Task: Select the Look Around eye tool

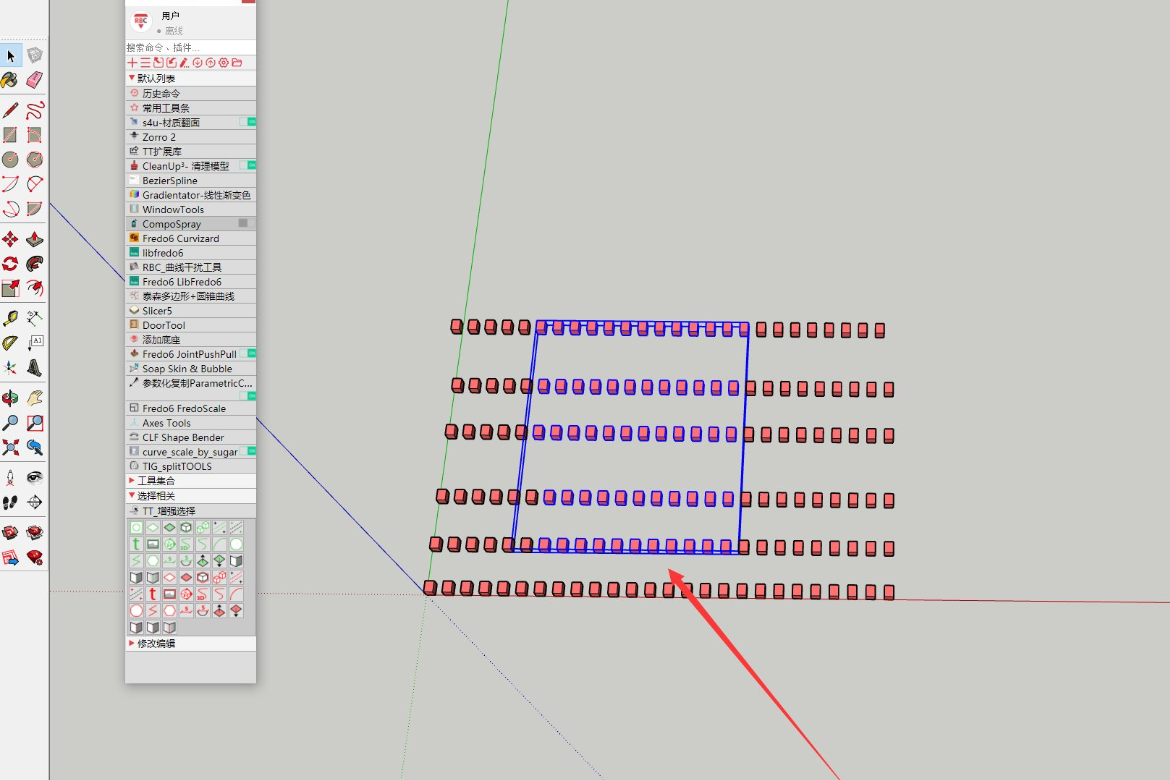Action: [34, 478]
